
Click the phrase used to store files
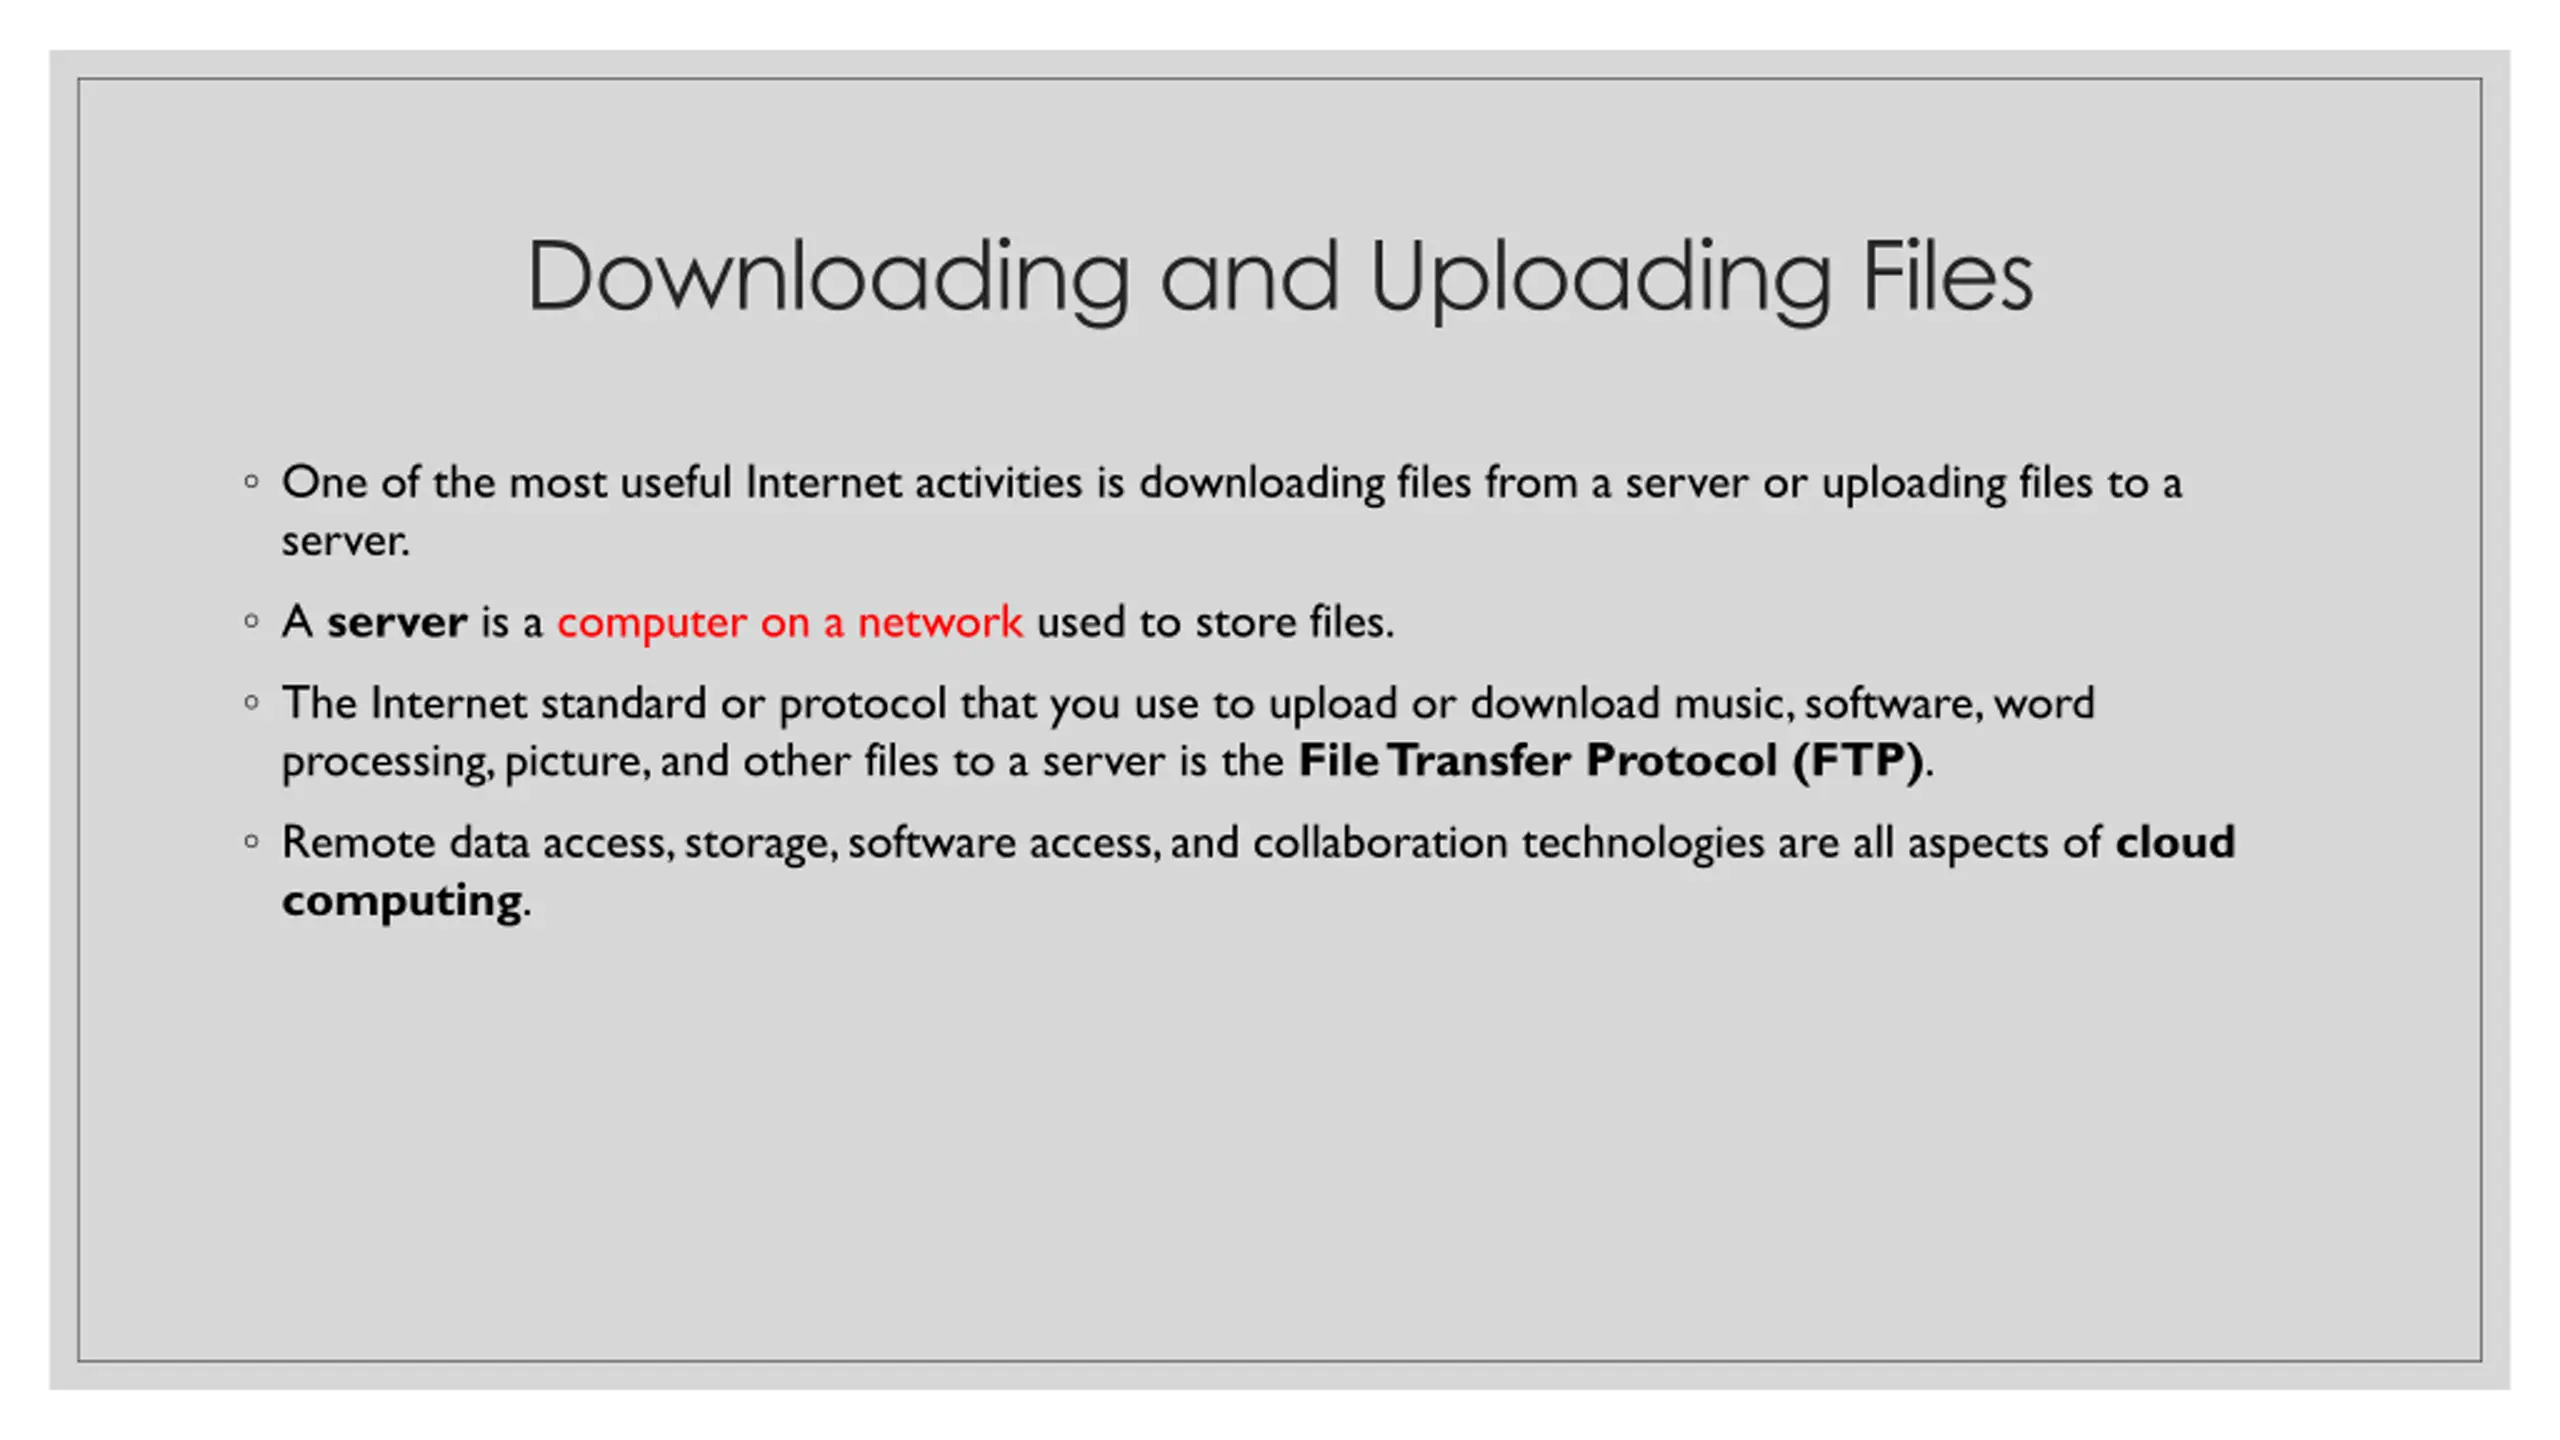point(1215,623)
